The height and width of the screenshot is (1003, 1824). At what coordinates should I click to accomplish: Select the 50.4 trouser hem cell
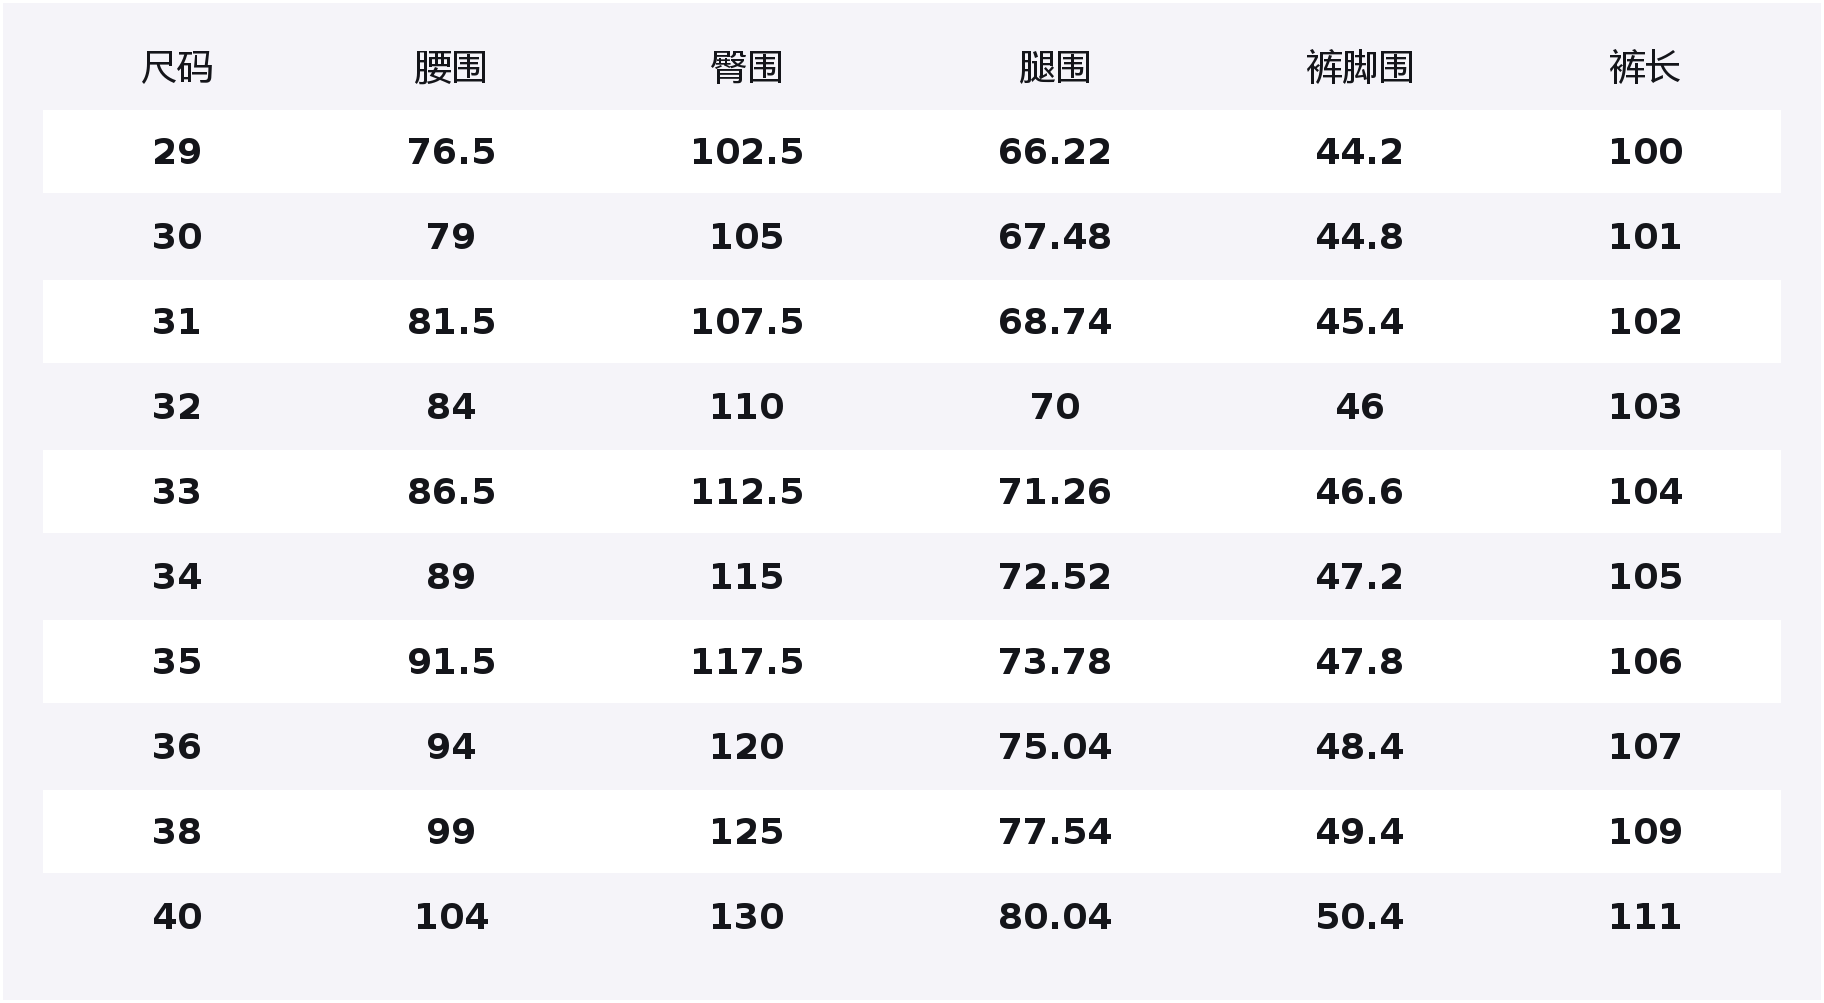point(1359,917)
